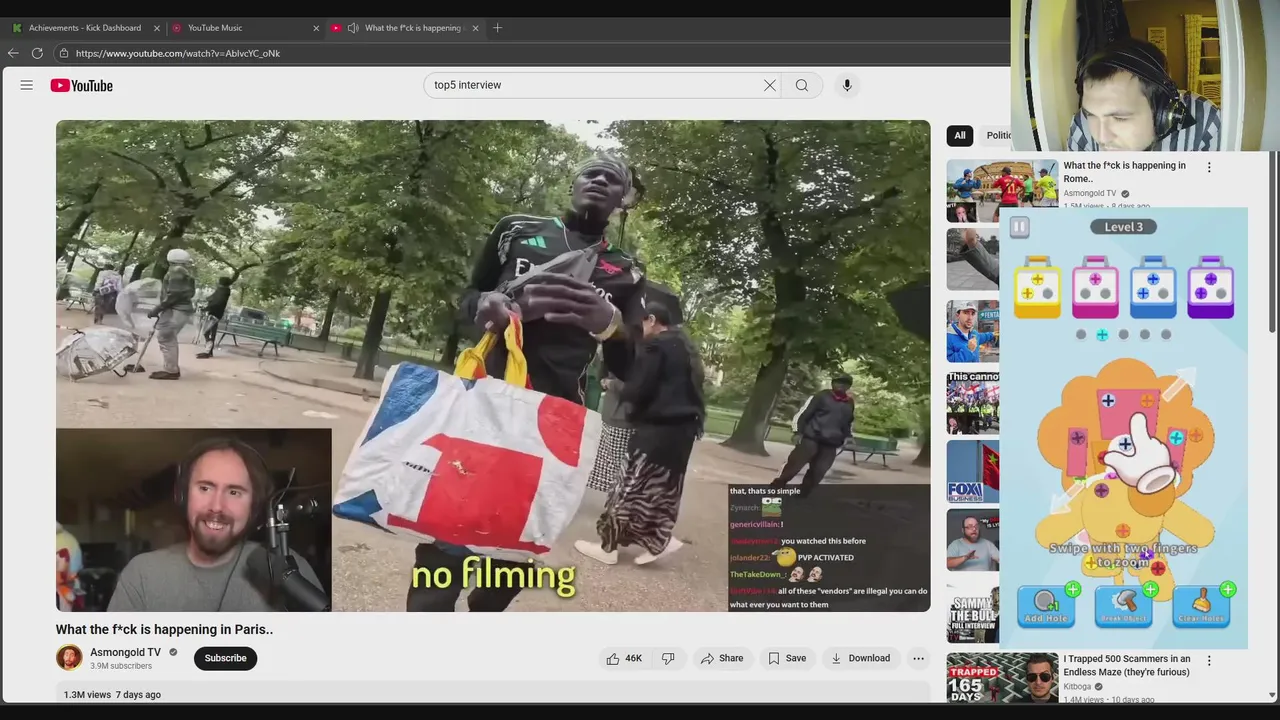Select the What the f*ck is happening tab
This screenshot has height=720, width=1280.
(x=412, y=28)
